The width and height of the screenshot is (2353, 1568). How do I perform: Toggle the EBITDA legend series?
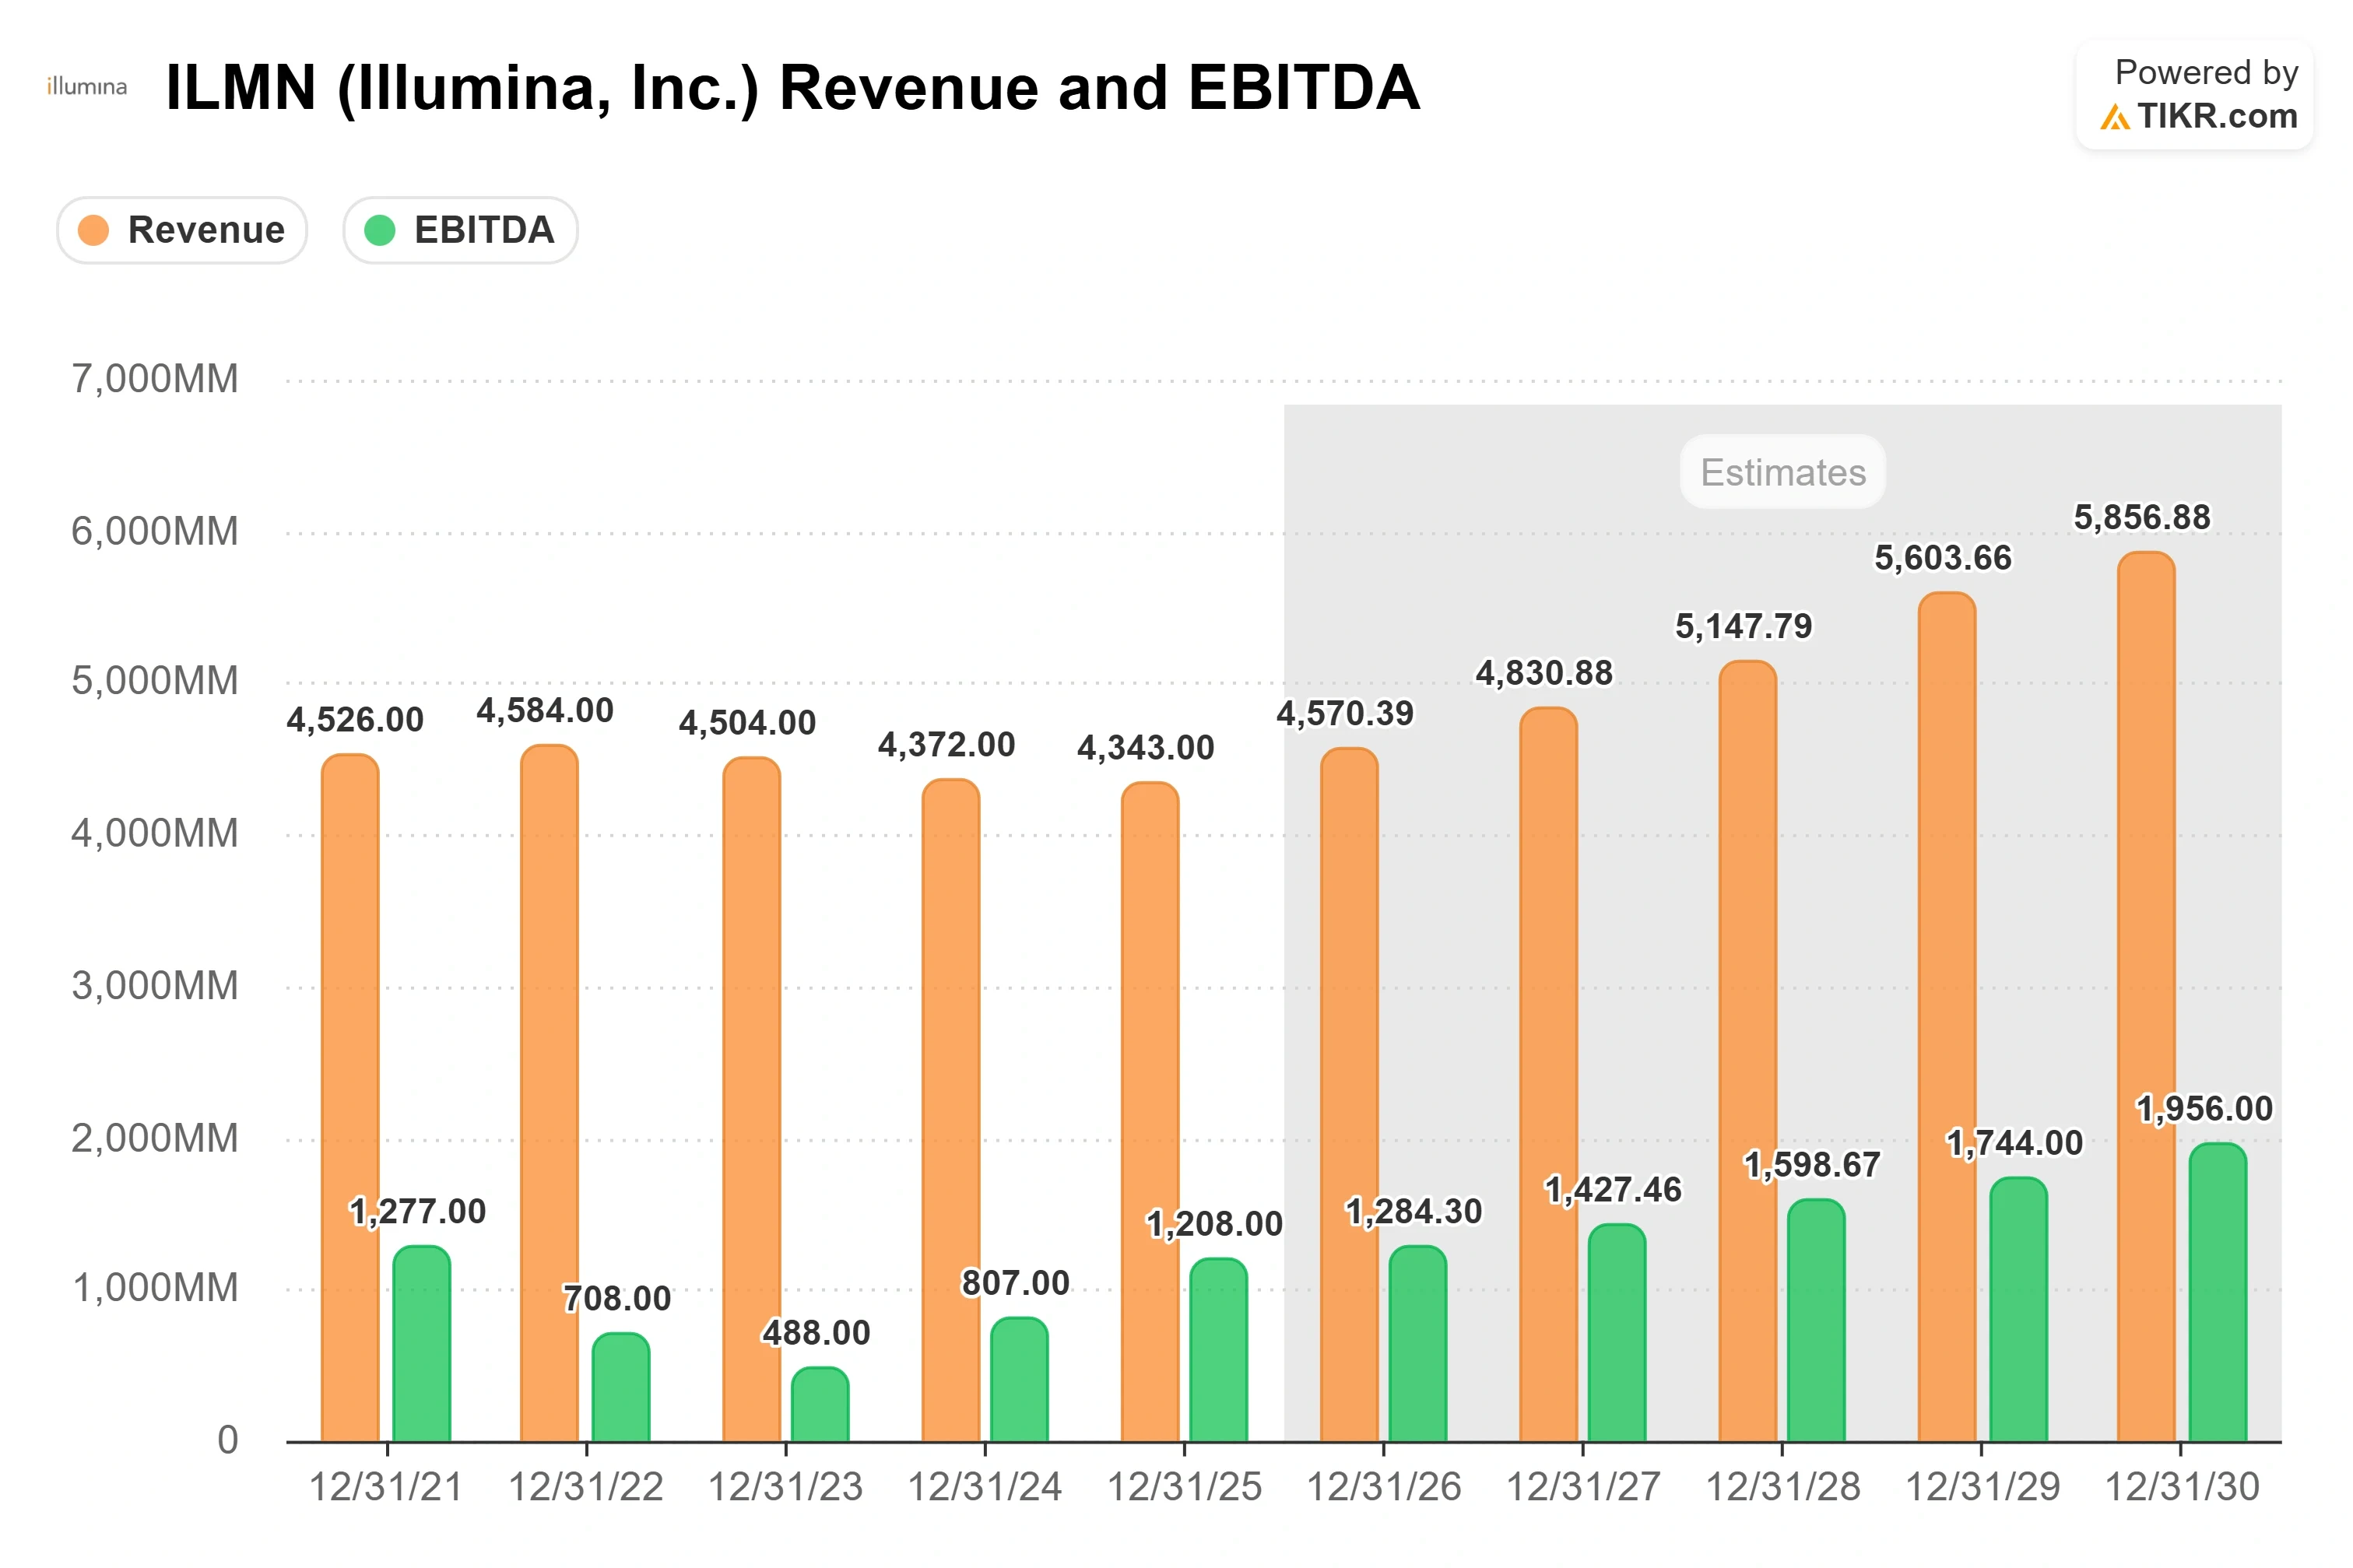[x=460, y=230]
